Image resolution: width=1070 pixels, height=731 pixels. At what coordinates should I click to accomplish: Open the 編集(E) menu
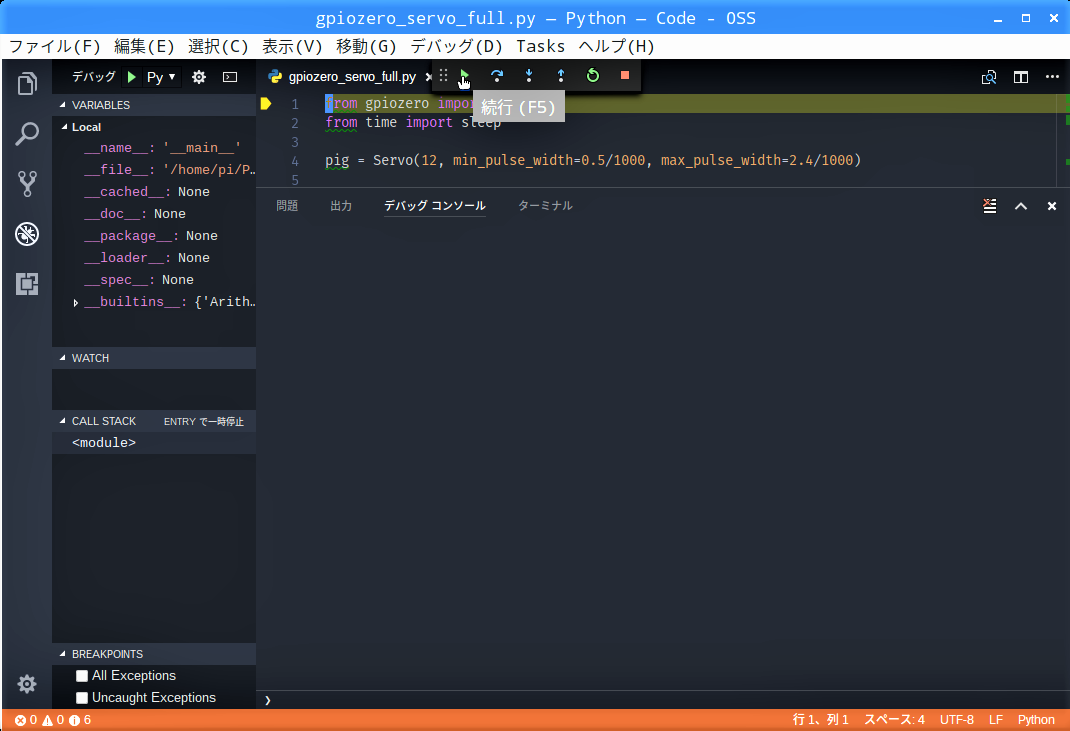click(x=144, y=46)
